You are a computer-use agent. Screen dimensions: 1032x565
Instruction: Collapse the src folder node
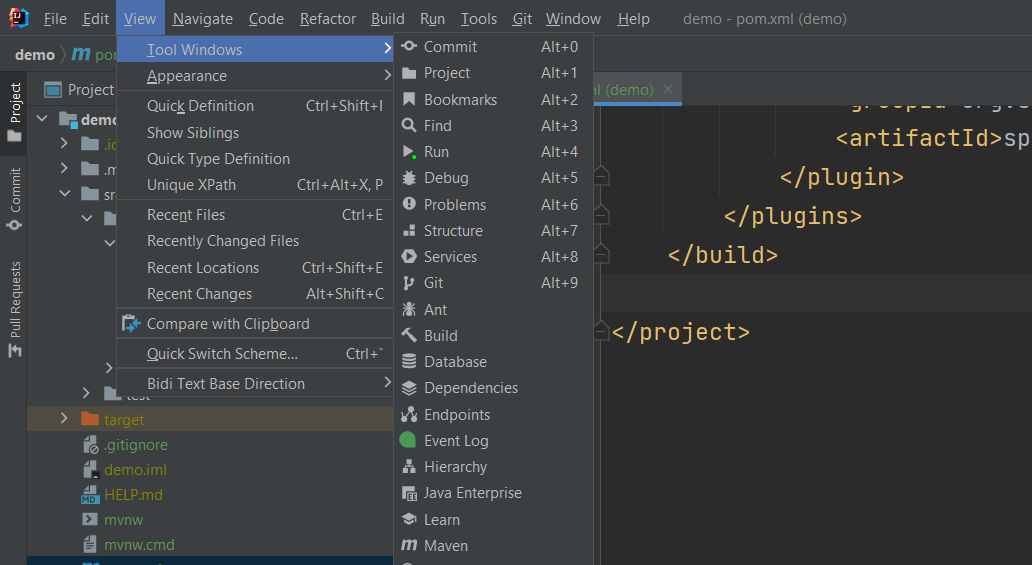click(64, 193)
